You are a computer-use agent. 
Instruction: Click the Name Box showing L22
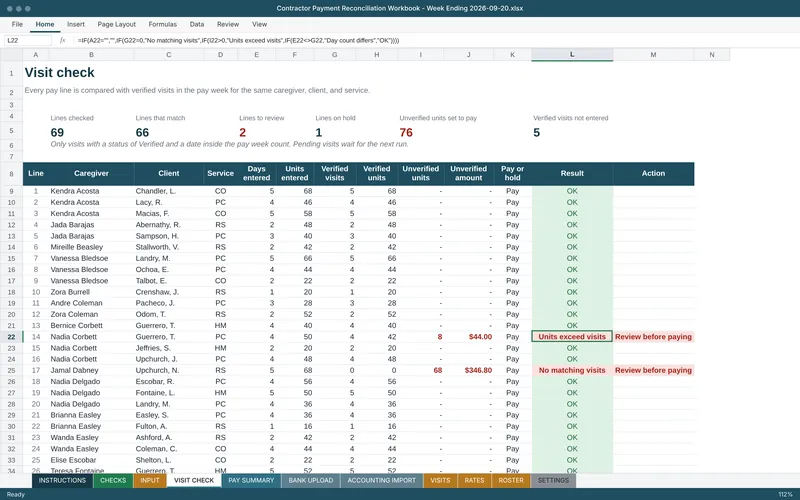click(28, 40)
